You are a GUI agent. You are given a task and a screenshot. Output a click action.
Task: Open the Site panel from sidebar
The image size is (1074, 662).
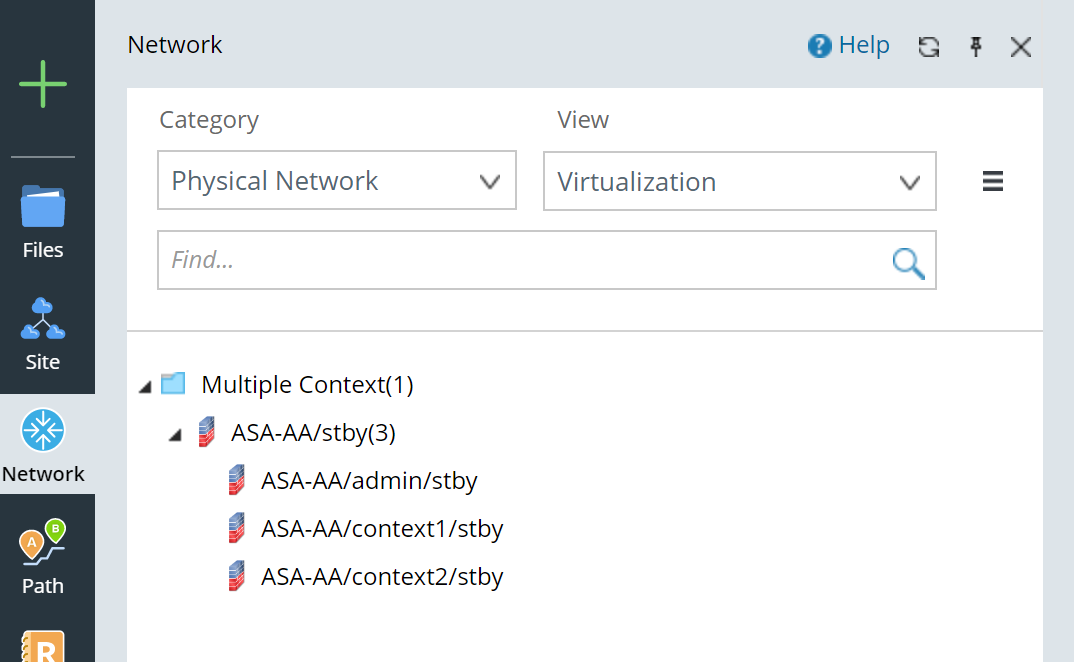[42, 333]
